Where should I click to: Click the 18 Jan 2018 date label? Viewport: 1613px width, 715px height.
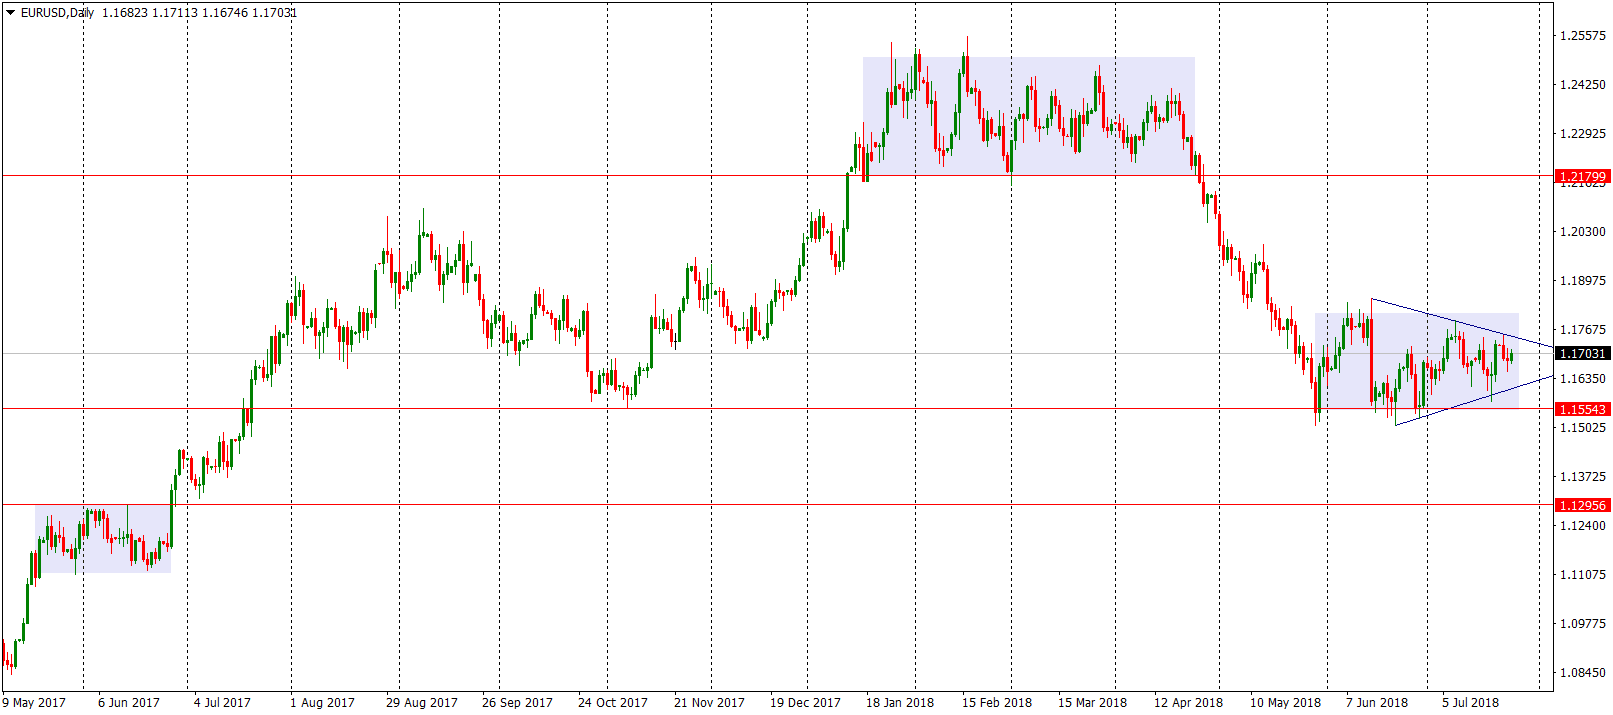(900, 703)
